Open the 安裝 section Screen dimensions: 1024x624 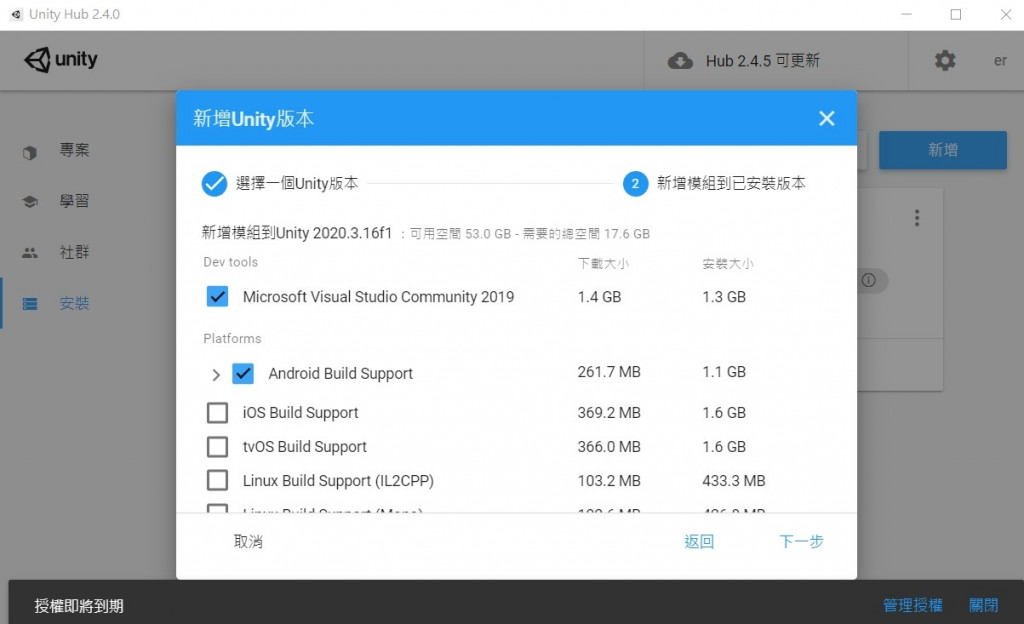click(74, 303)
